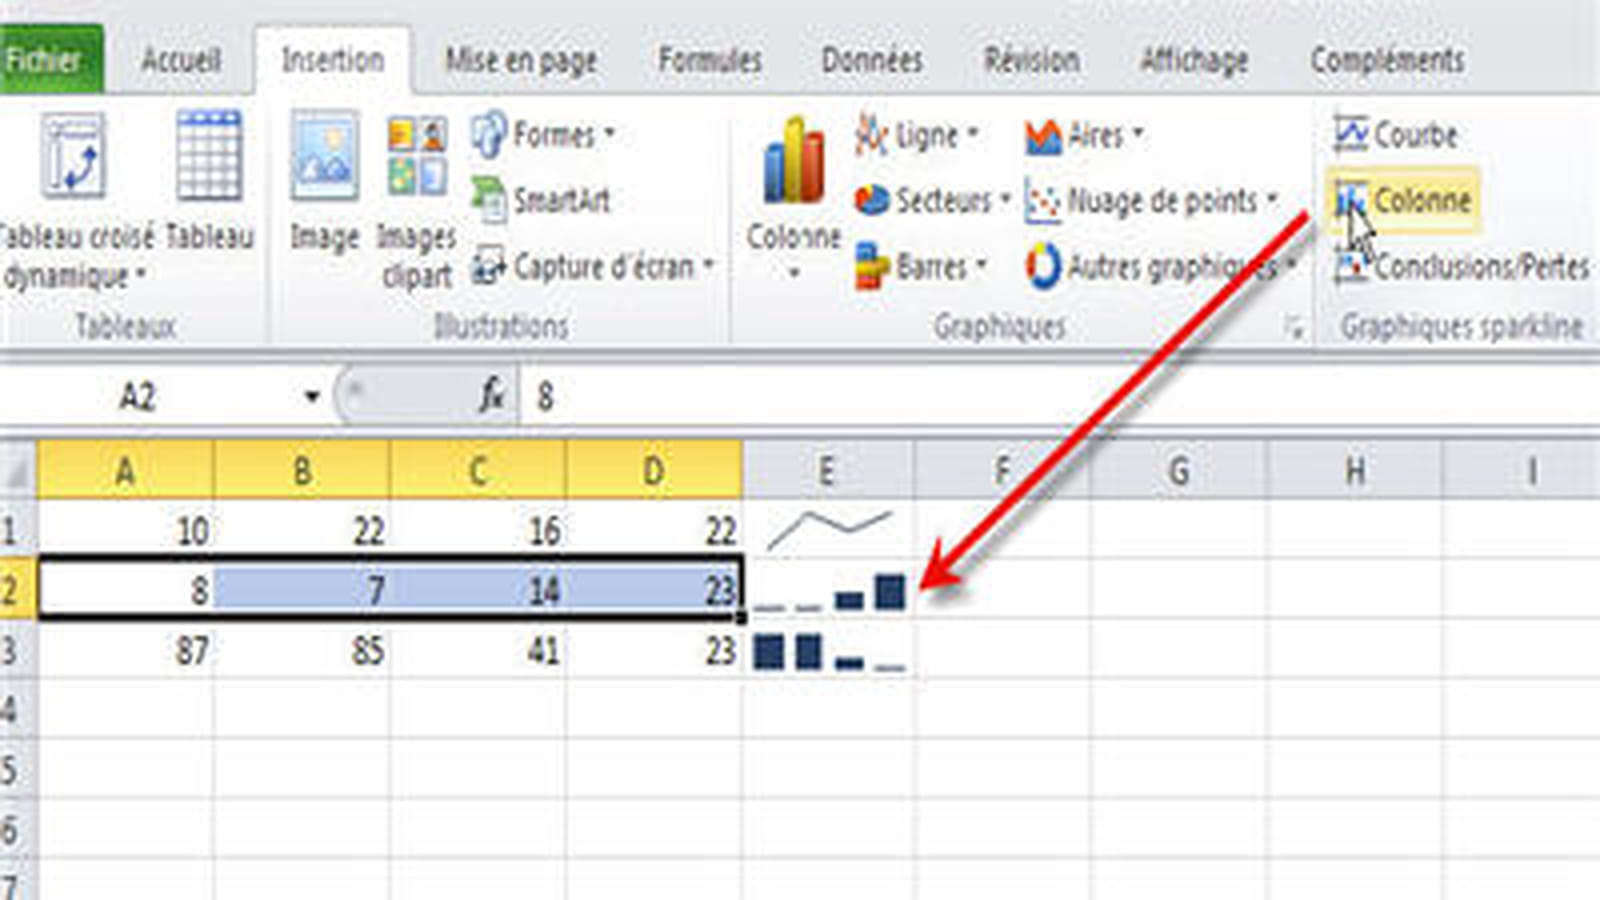Switch to the Révision tab

click(x=1031, y=60)
